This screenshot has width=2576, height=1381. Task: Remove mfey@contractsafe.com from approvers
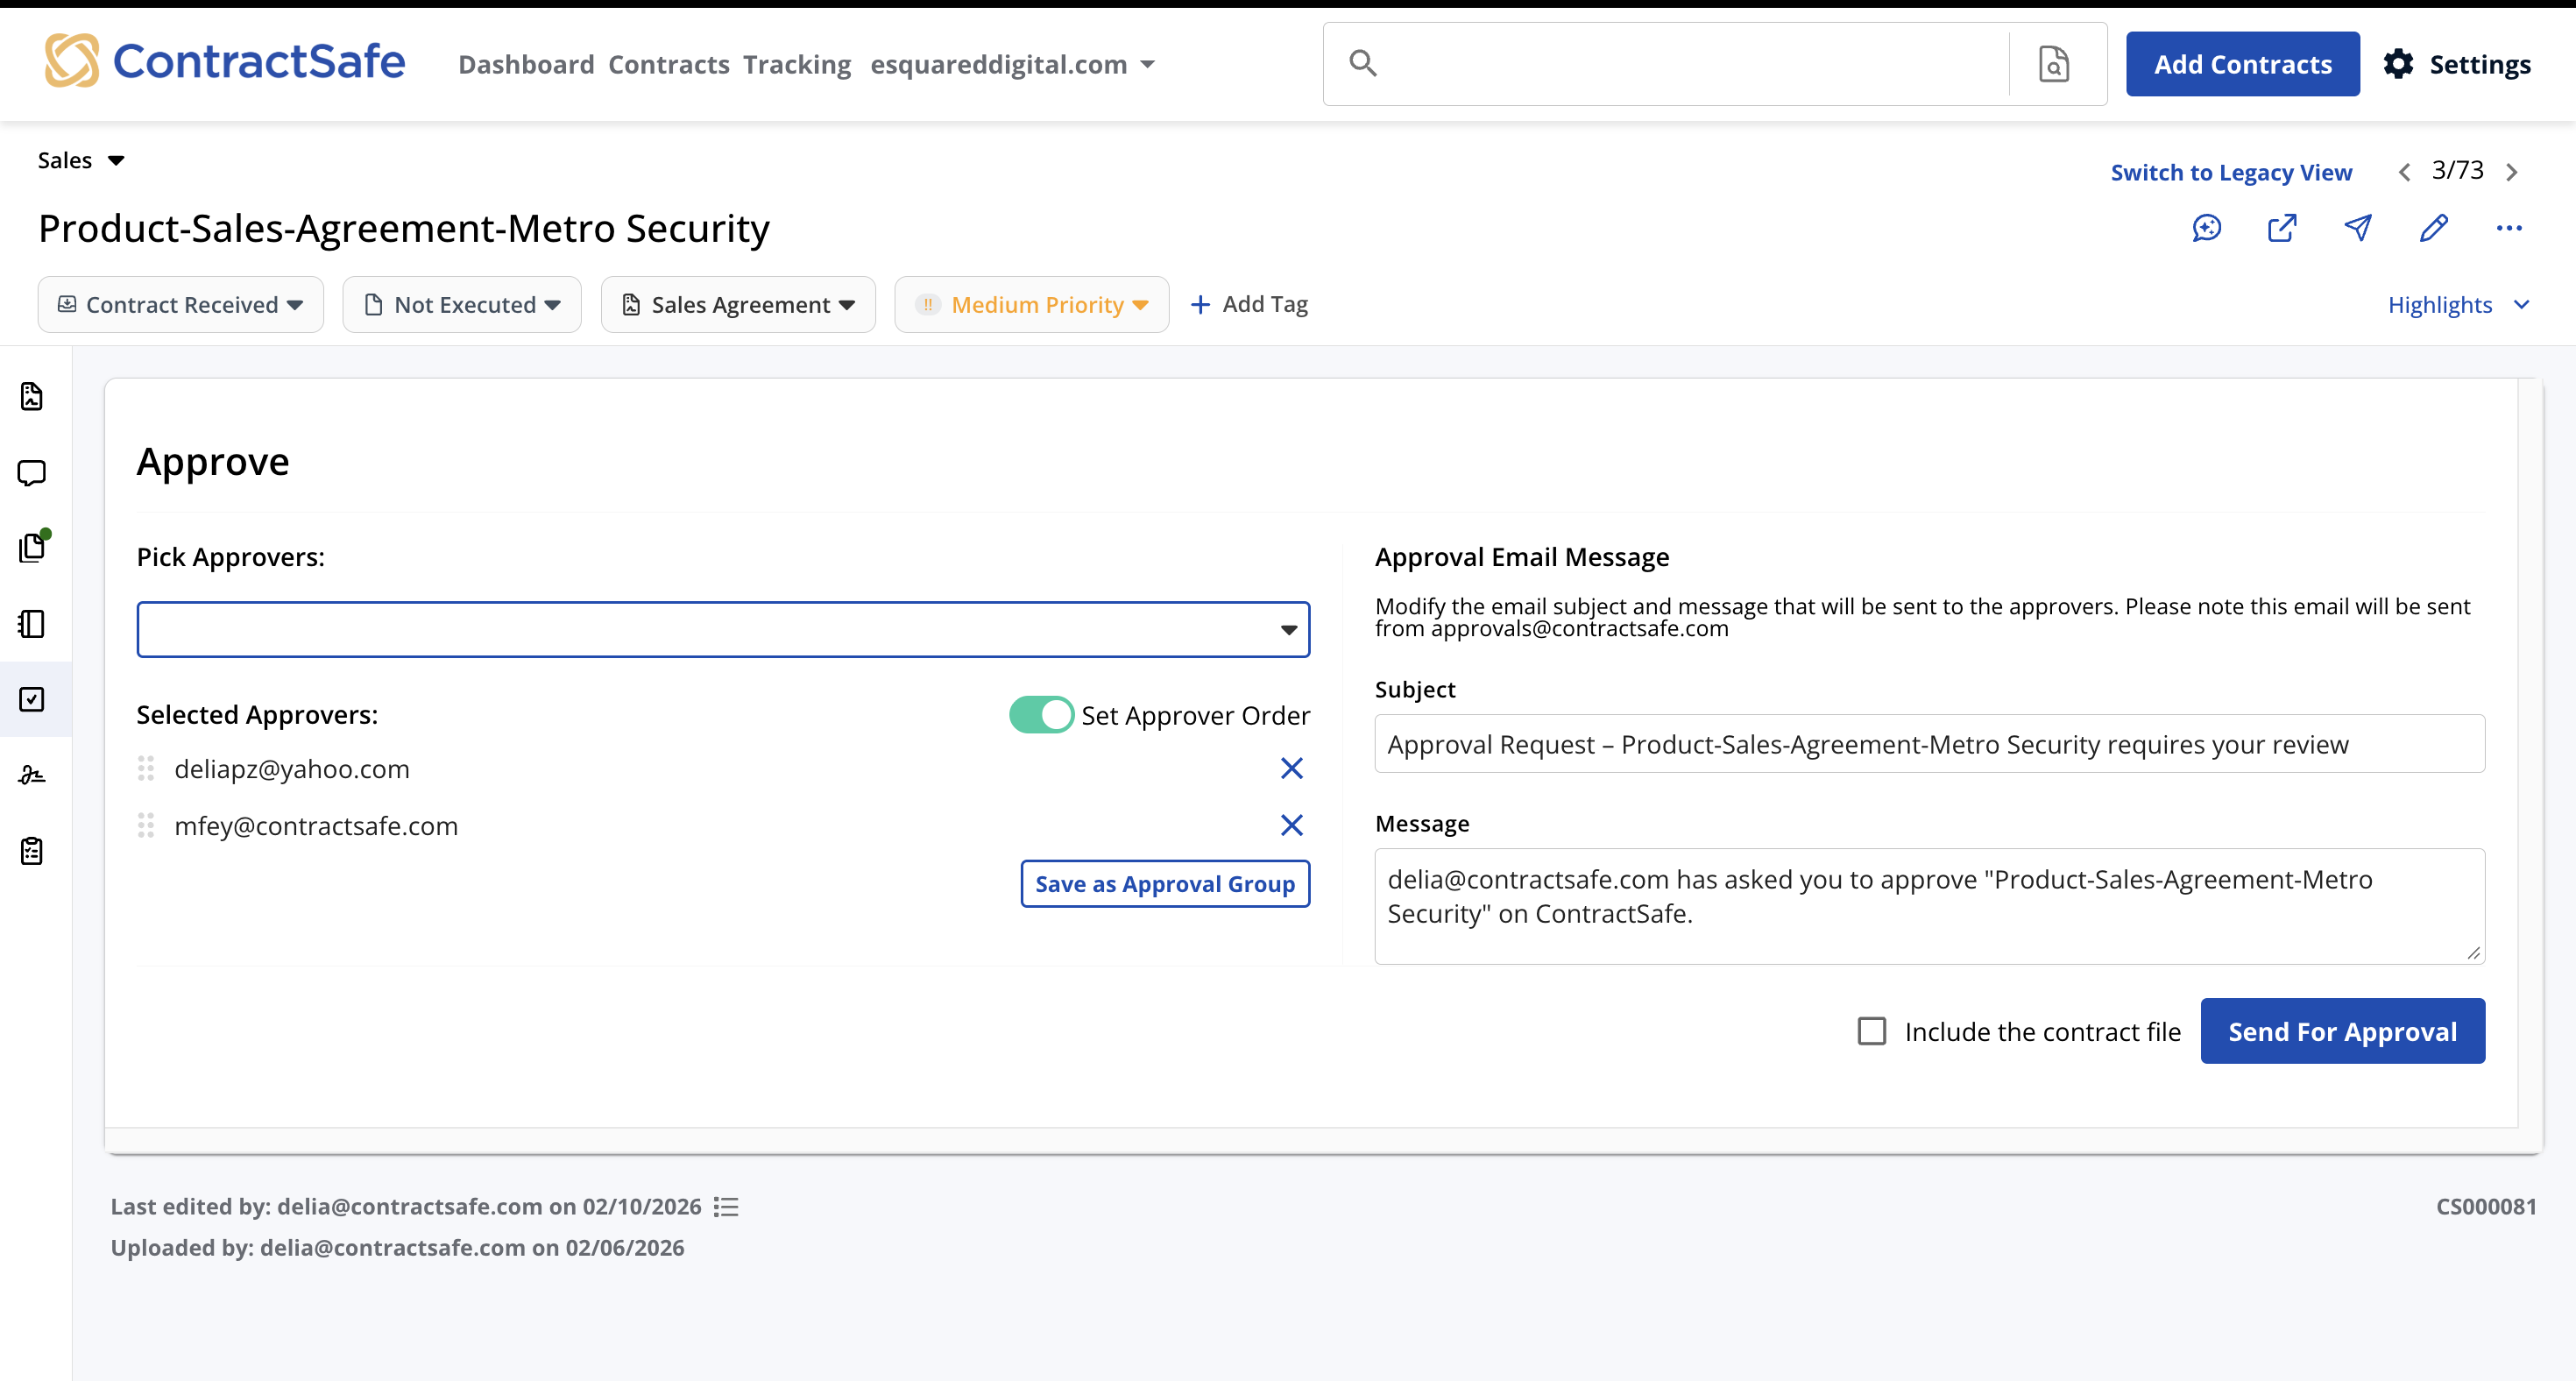1291,825
